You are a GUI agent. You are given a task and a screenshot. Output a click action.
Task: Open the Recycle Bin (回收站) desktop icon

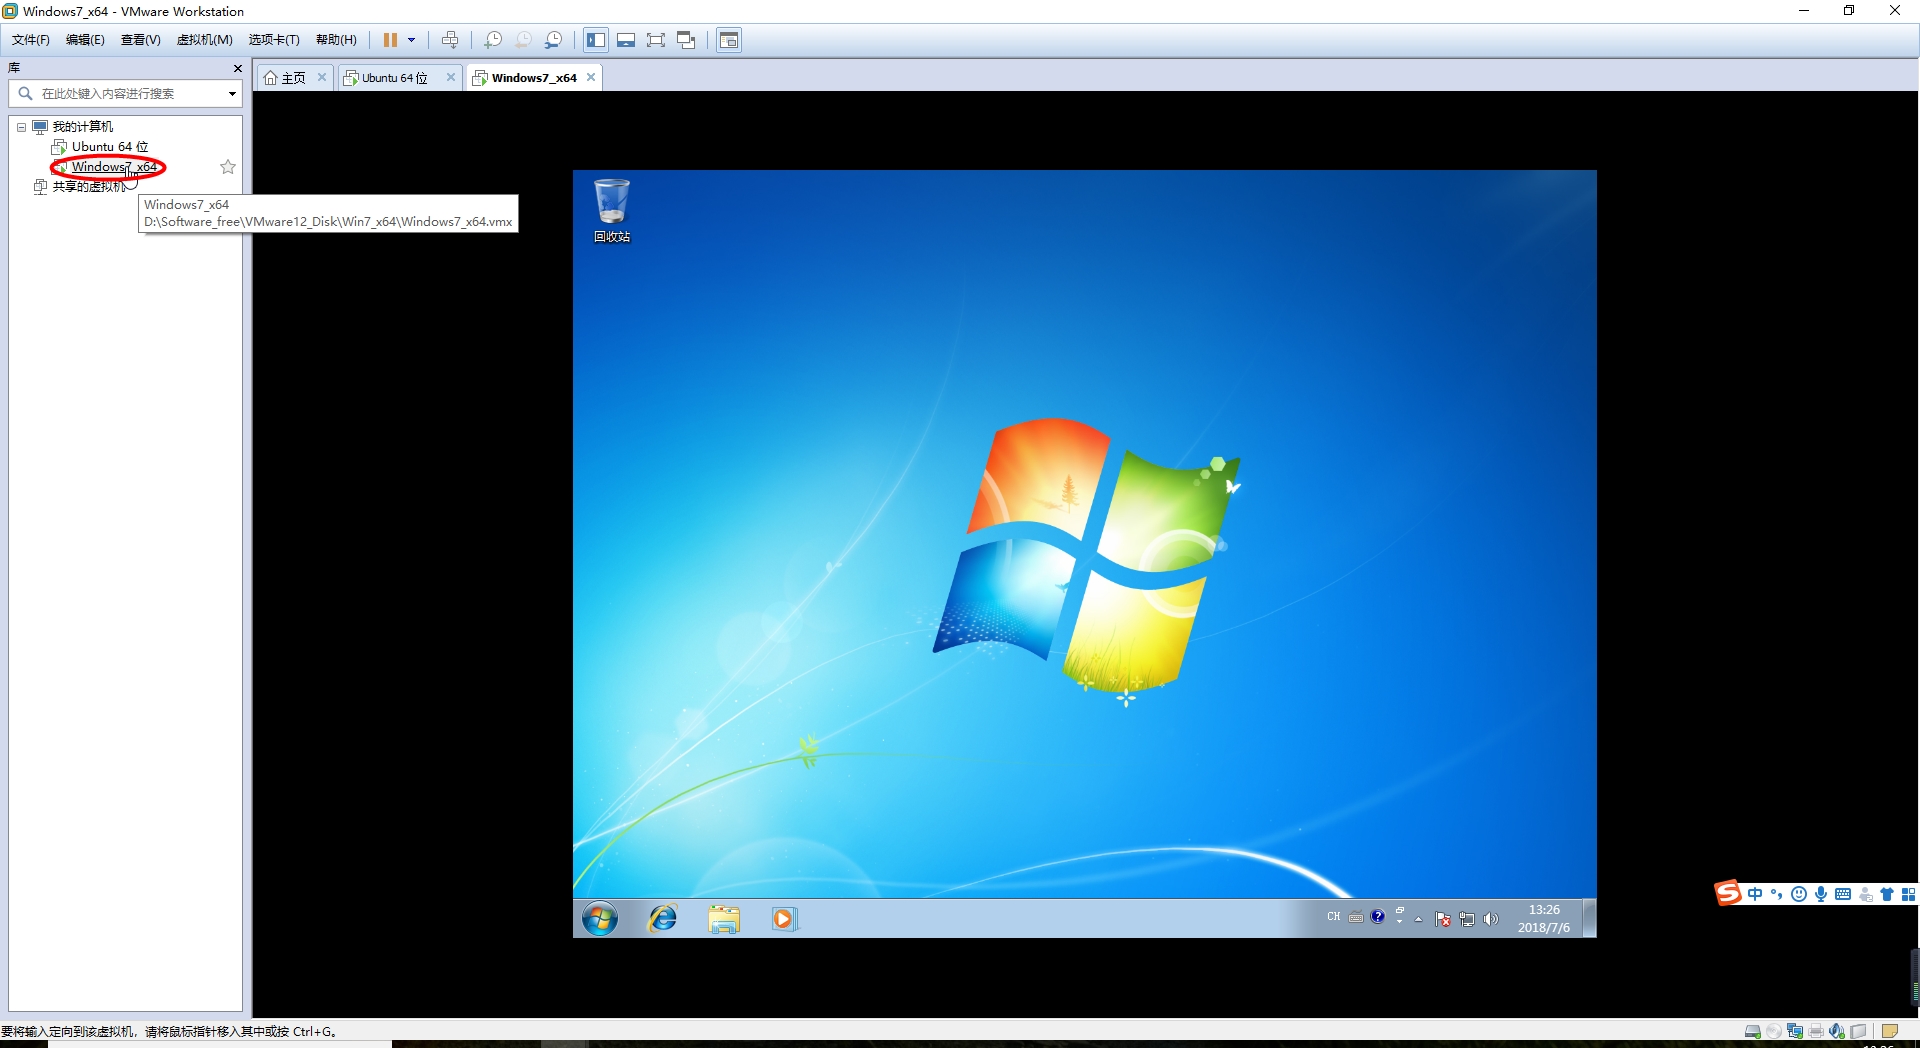point(612,211)
